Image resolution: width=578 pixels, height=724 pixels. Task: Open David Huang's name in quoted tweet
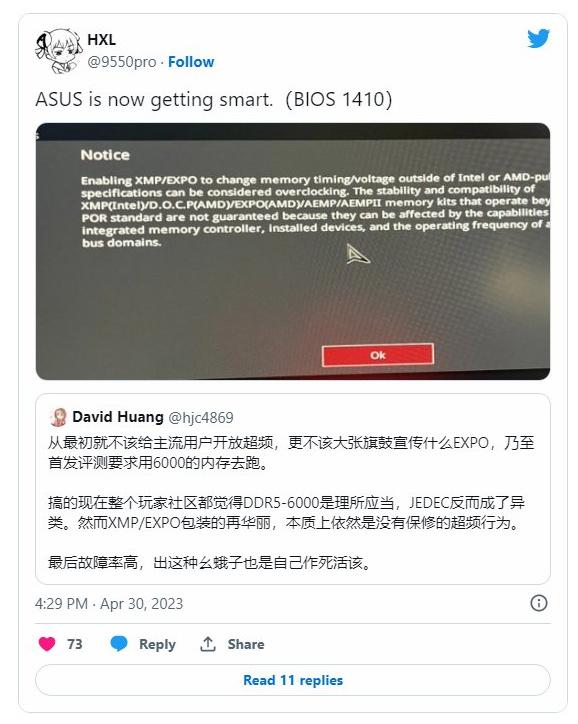(x=118, y=417)
